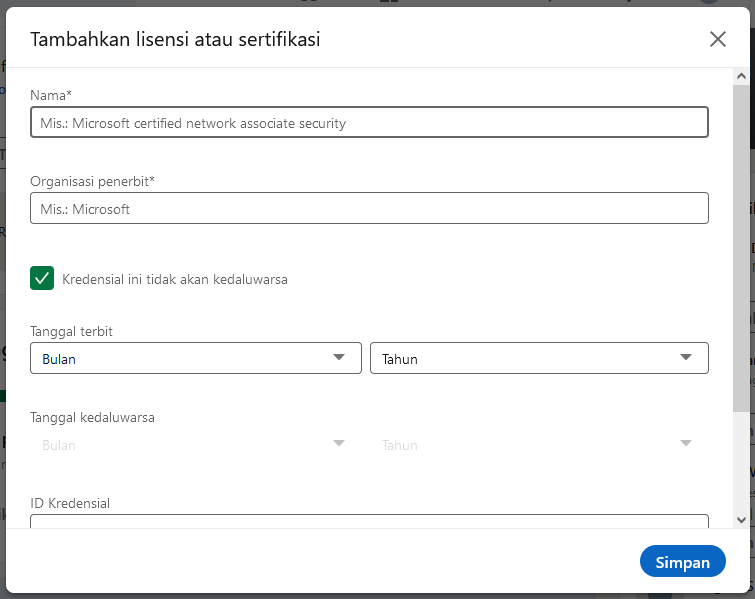This screenshot has height=599, width=755.
Task: Uncheck the green credential-never-expires checkbox
Action: coord(42,278)
